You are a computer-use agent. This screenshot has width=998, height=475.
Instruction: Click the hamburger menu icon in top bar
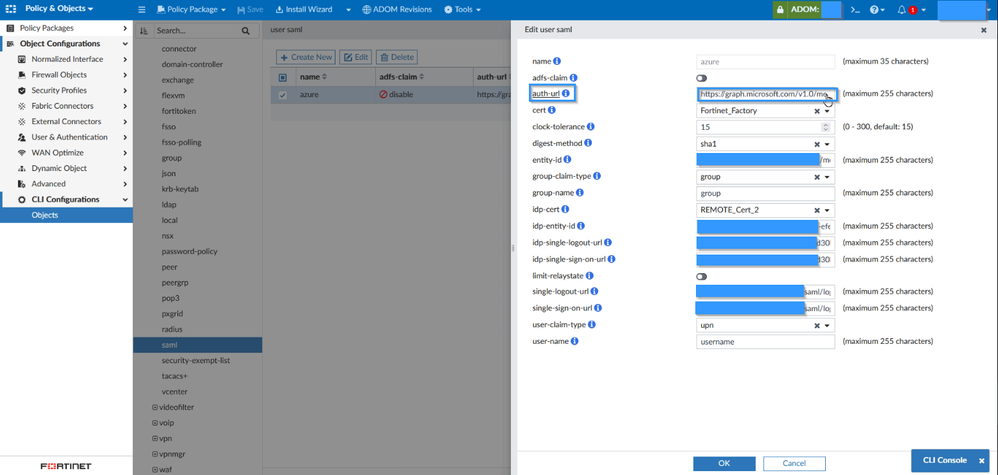point(142,10)
